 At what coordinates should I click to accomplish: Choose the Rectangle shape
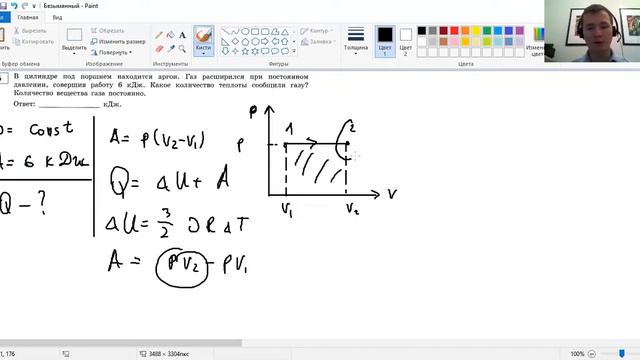pyautogui.click(x=255, y=31)
